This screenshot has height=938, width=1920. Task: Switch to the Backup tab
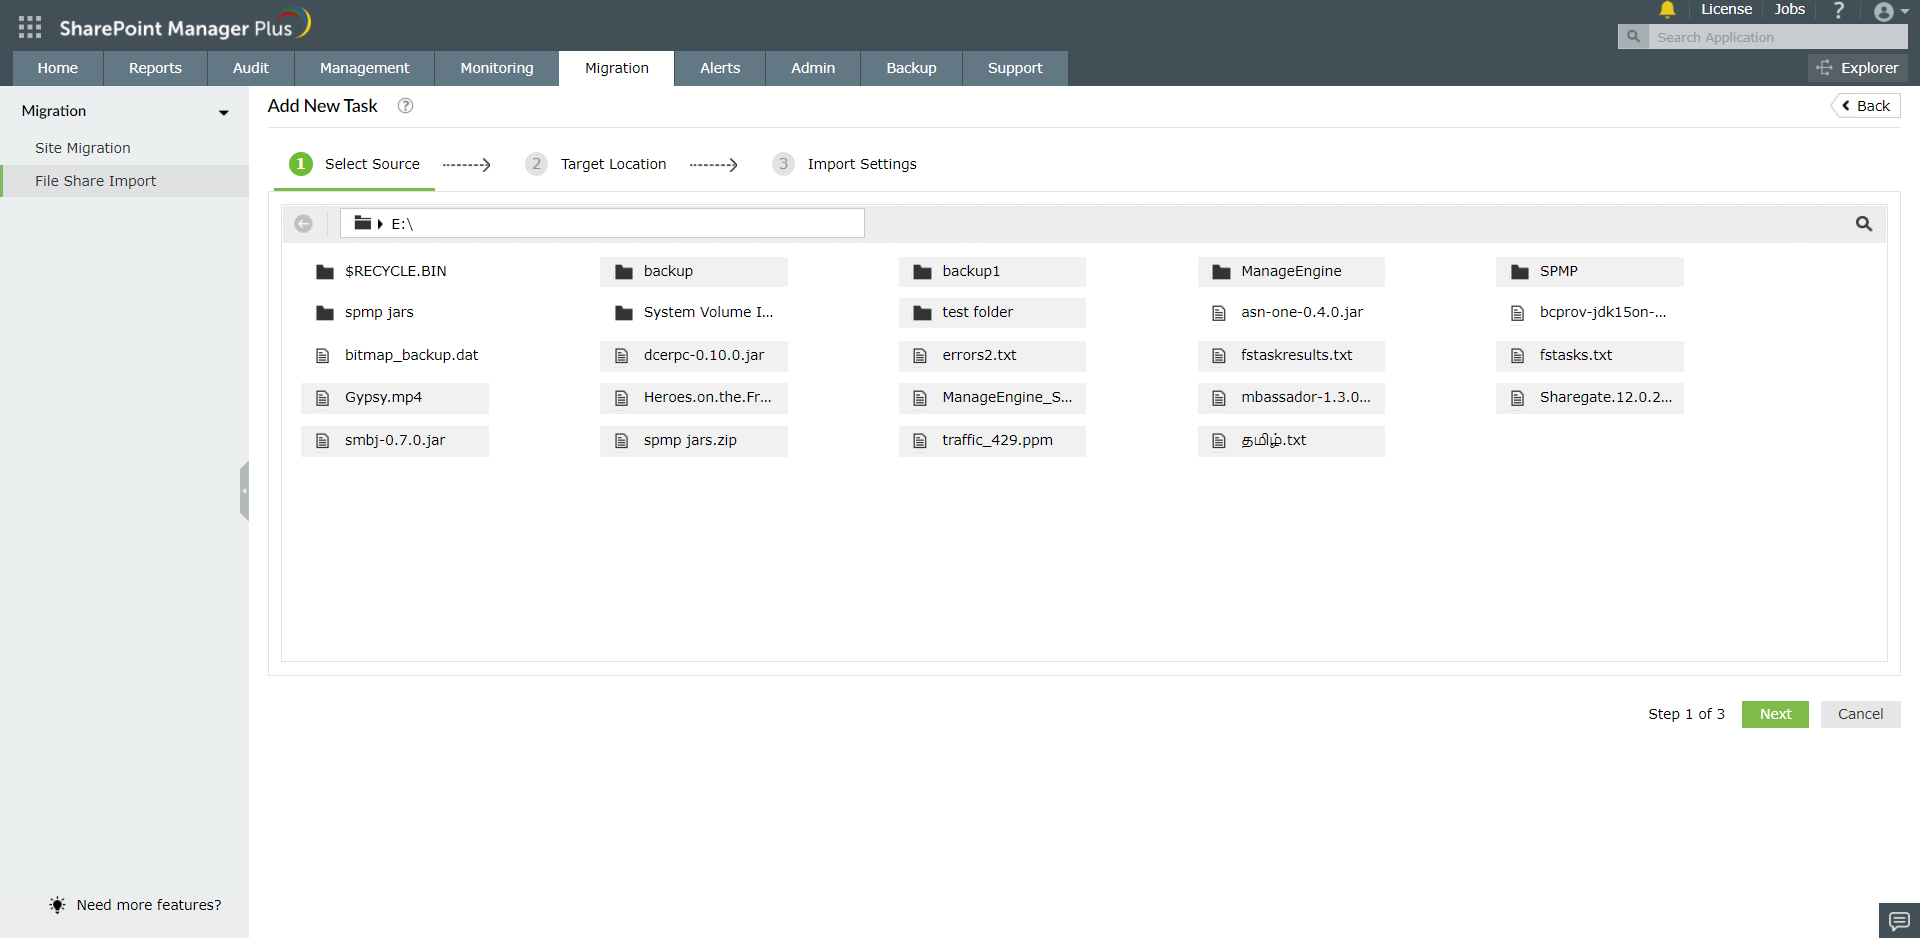[x=911, y=68]
